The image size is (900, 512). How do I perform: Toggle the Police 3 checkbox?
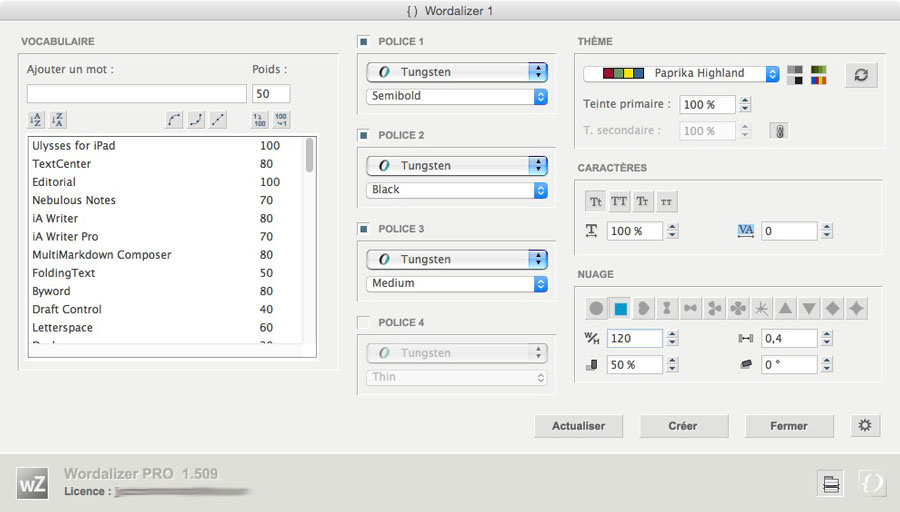[x=363, y=228]
